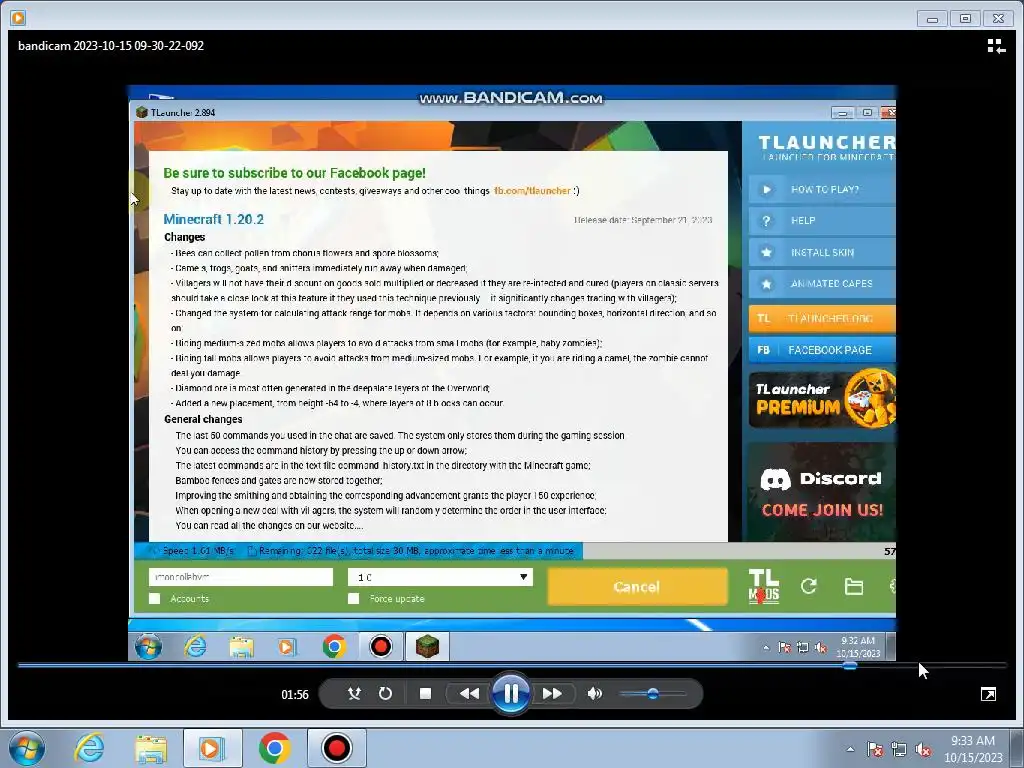
Task: Switch to Library using the top-right icon
Action: [x=996, y=46]
